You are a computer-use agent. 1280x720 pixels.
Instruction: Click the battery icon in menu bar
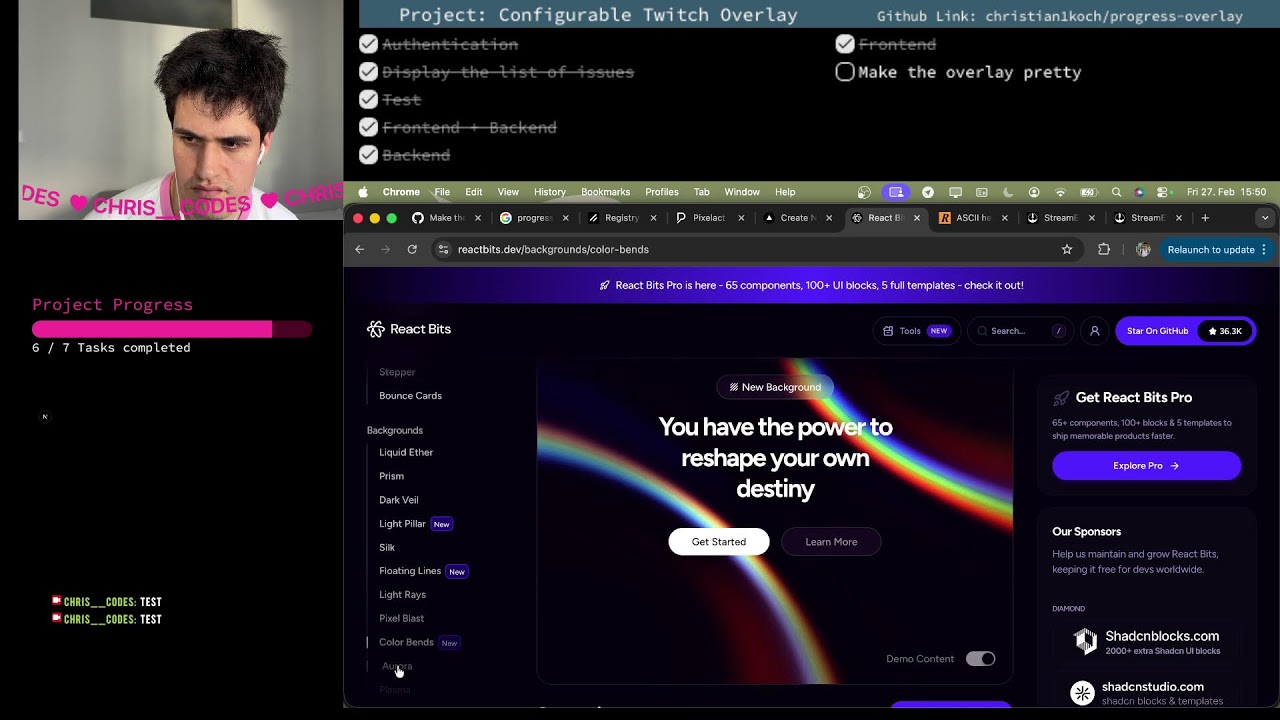coord(1088,192)
